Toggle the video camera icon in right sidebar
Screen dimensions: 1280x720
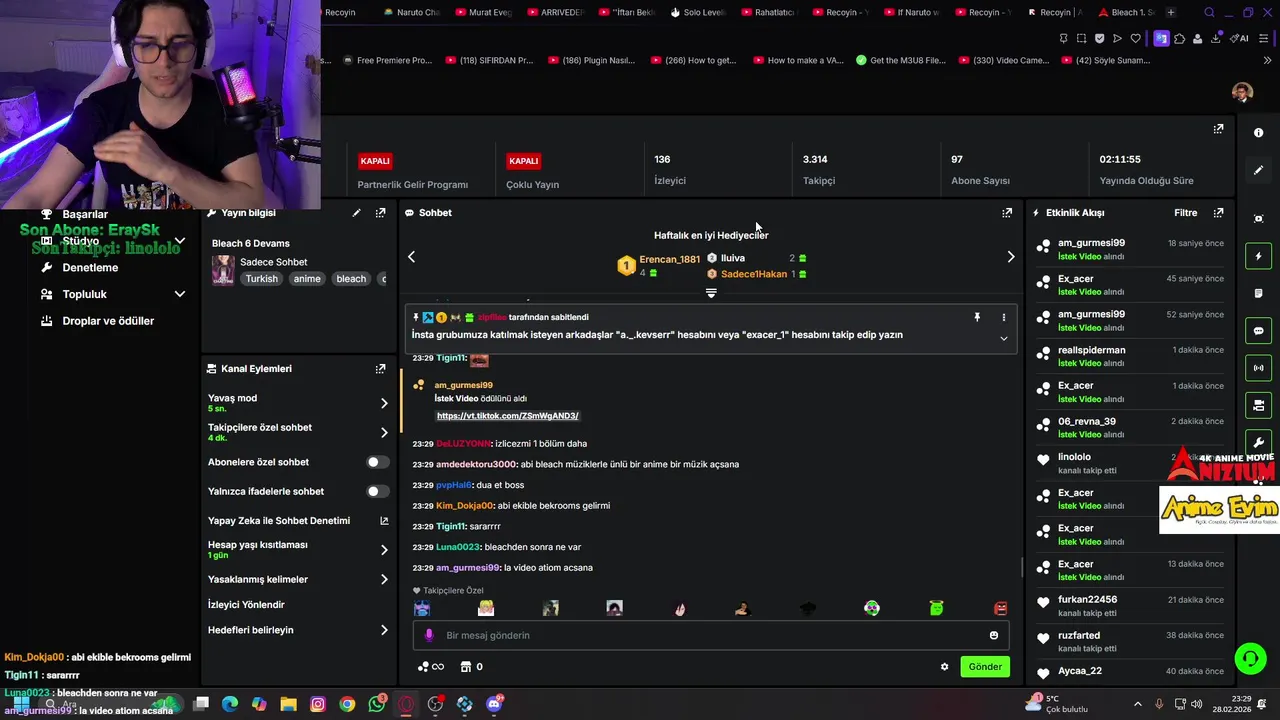pos(1258,405)
